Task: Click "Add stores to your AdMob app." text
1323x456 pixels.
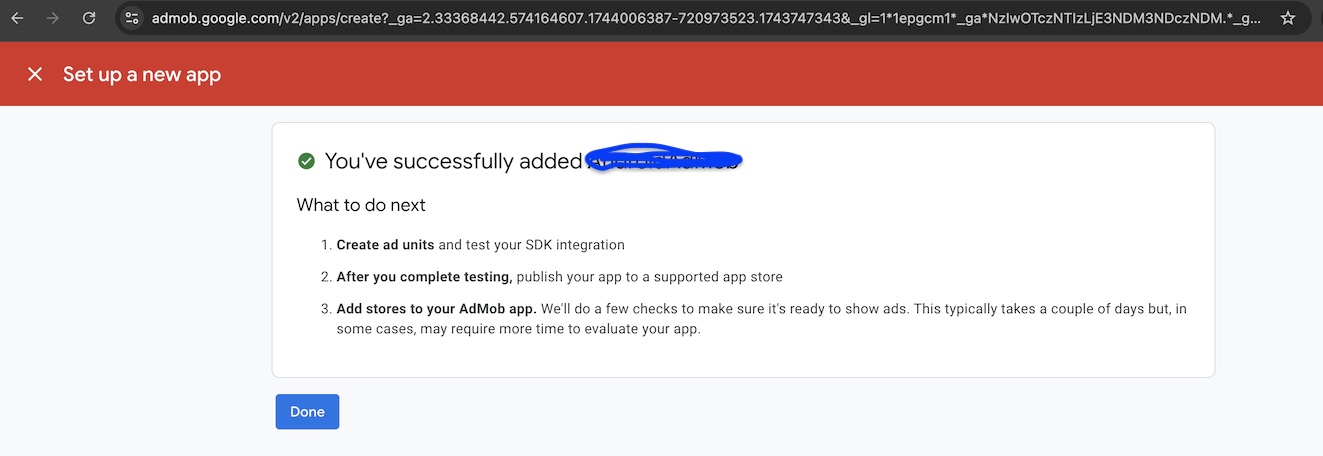Action: tap(436, 309)
